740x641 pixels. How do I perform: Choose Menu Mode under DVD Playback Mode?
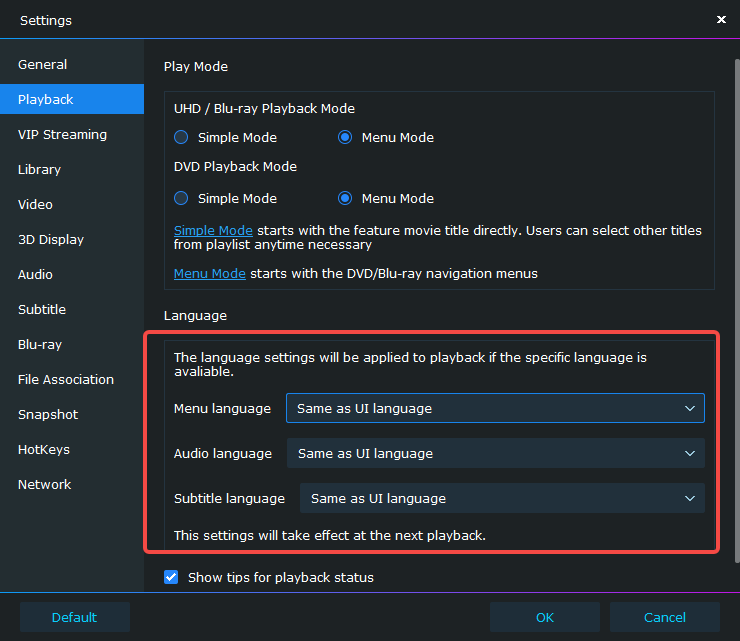pos(345,198)
